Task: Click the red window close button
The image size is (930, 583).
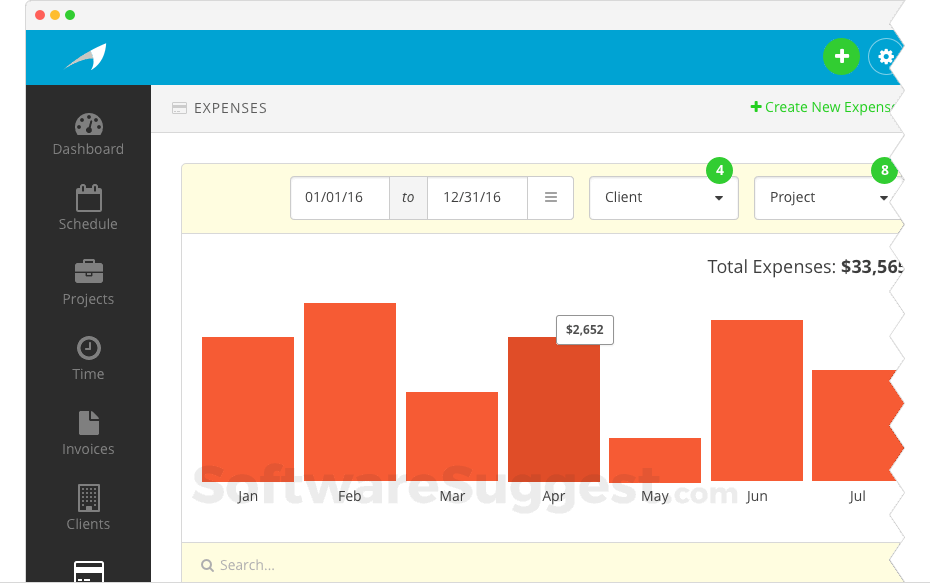Action: 40,15
